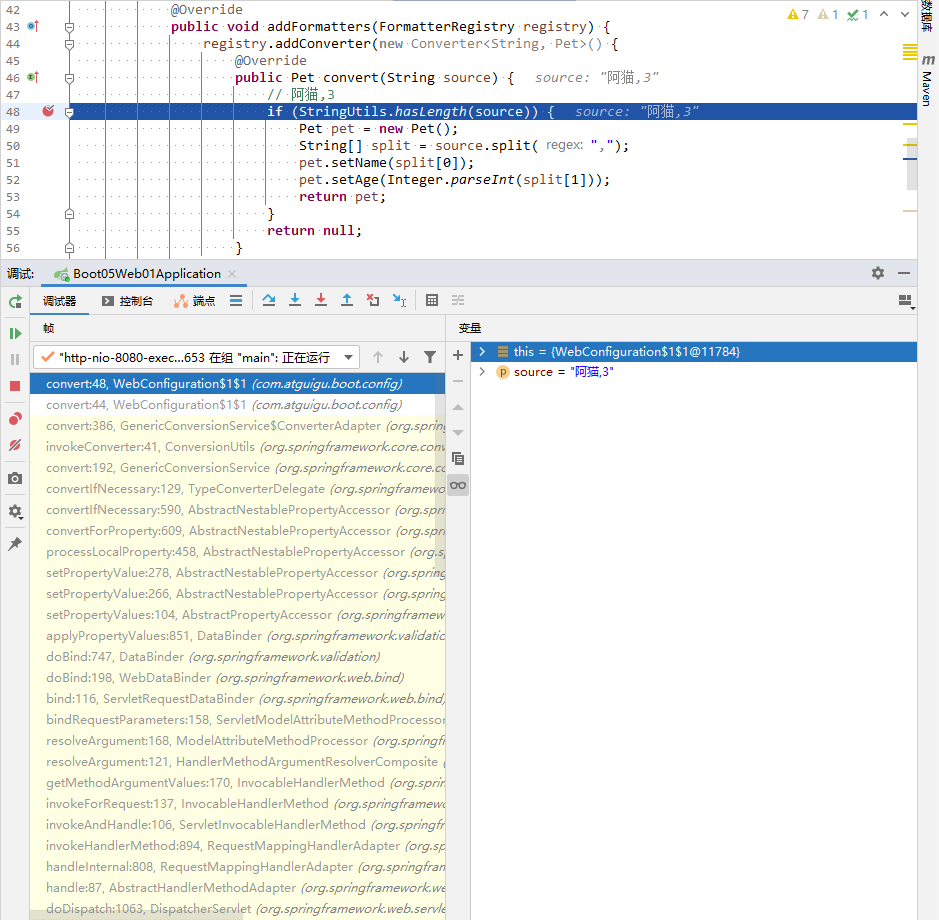Click the Rerun debug session icon
Viewport: 939px width, 920px height.
point(16,301)
